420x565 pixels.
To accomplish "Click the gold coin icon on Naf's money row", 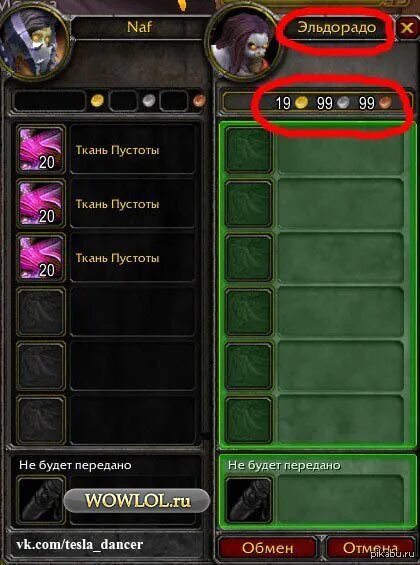I will (x=97, y=101).
